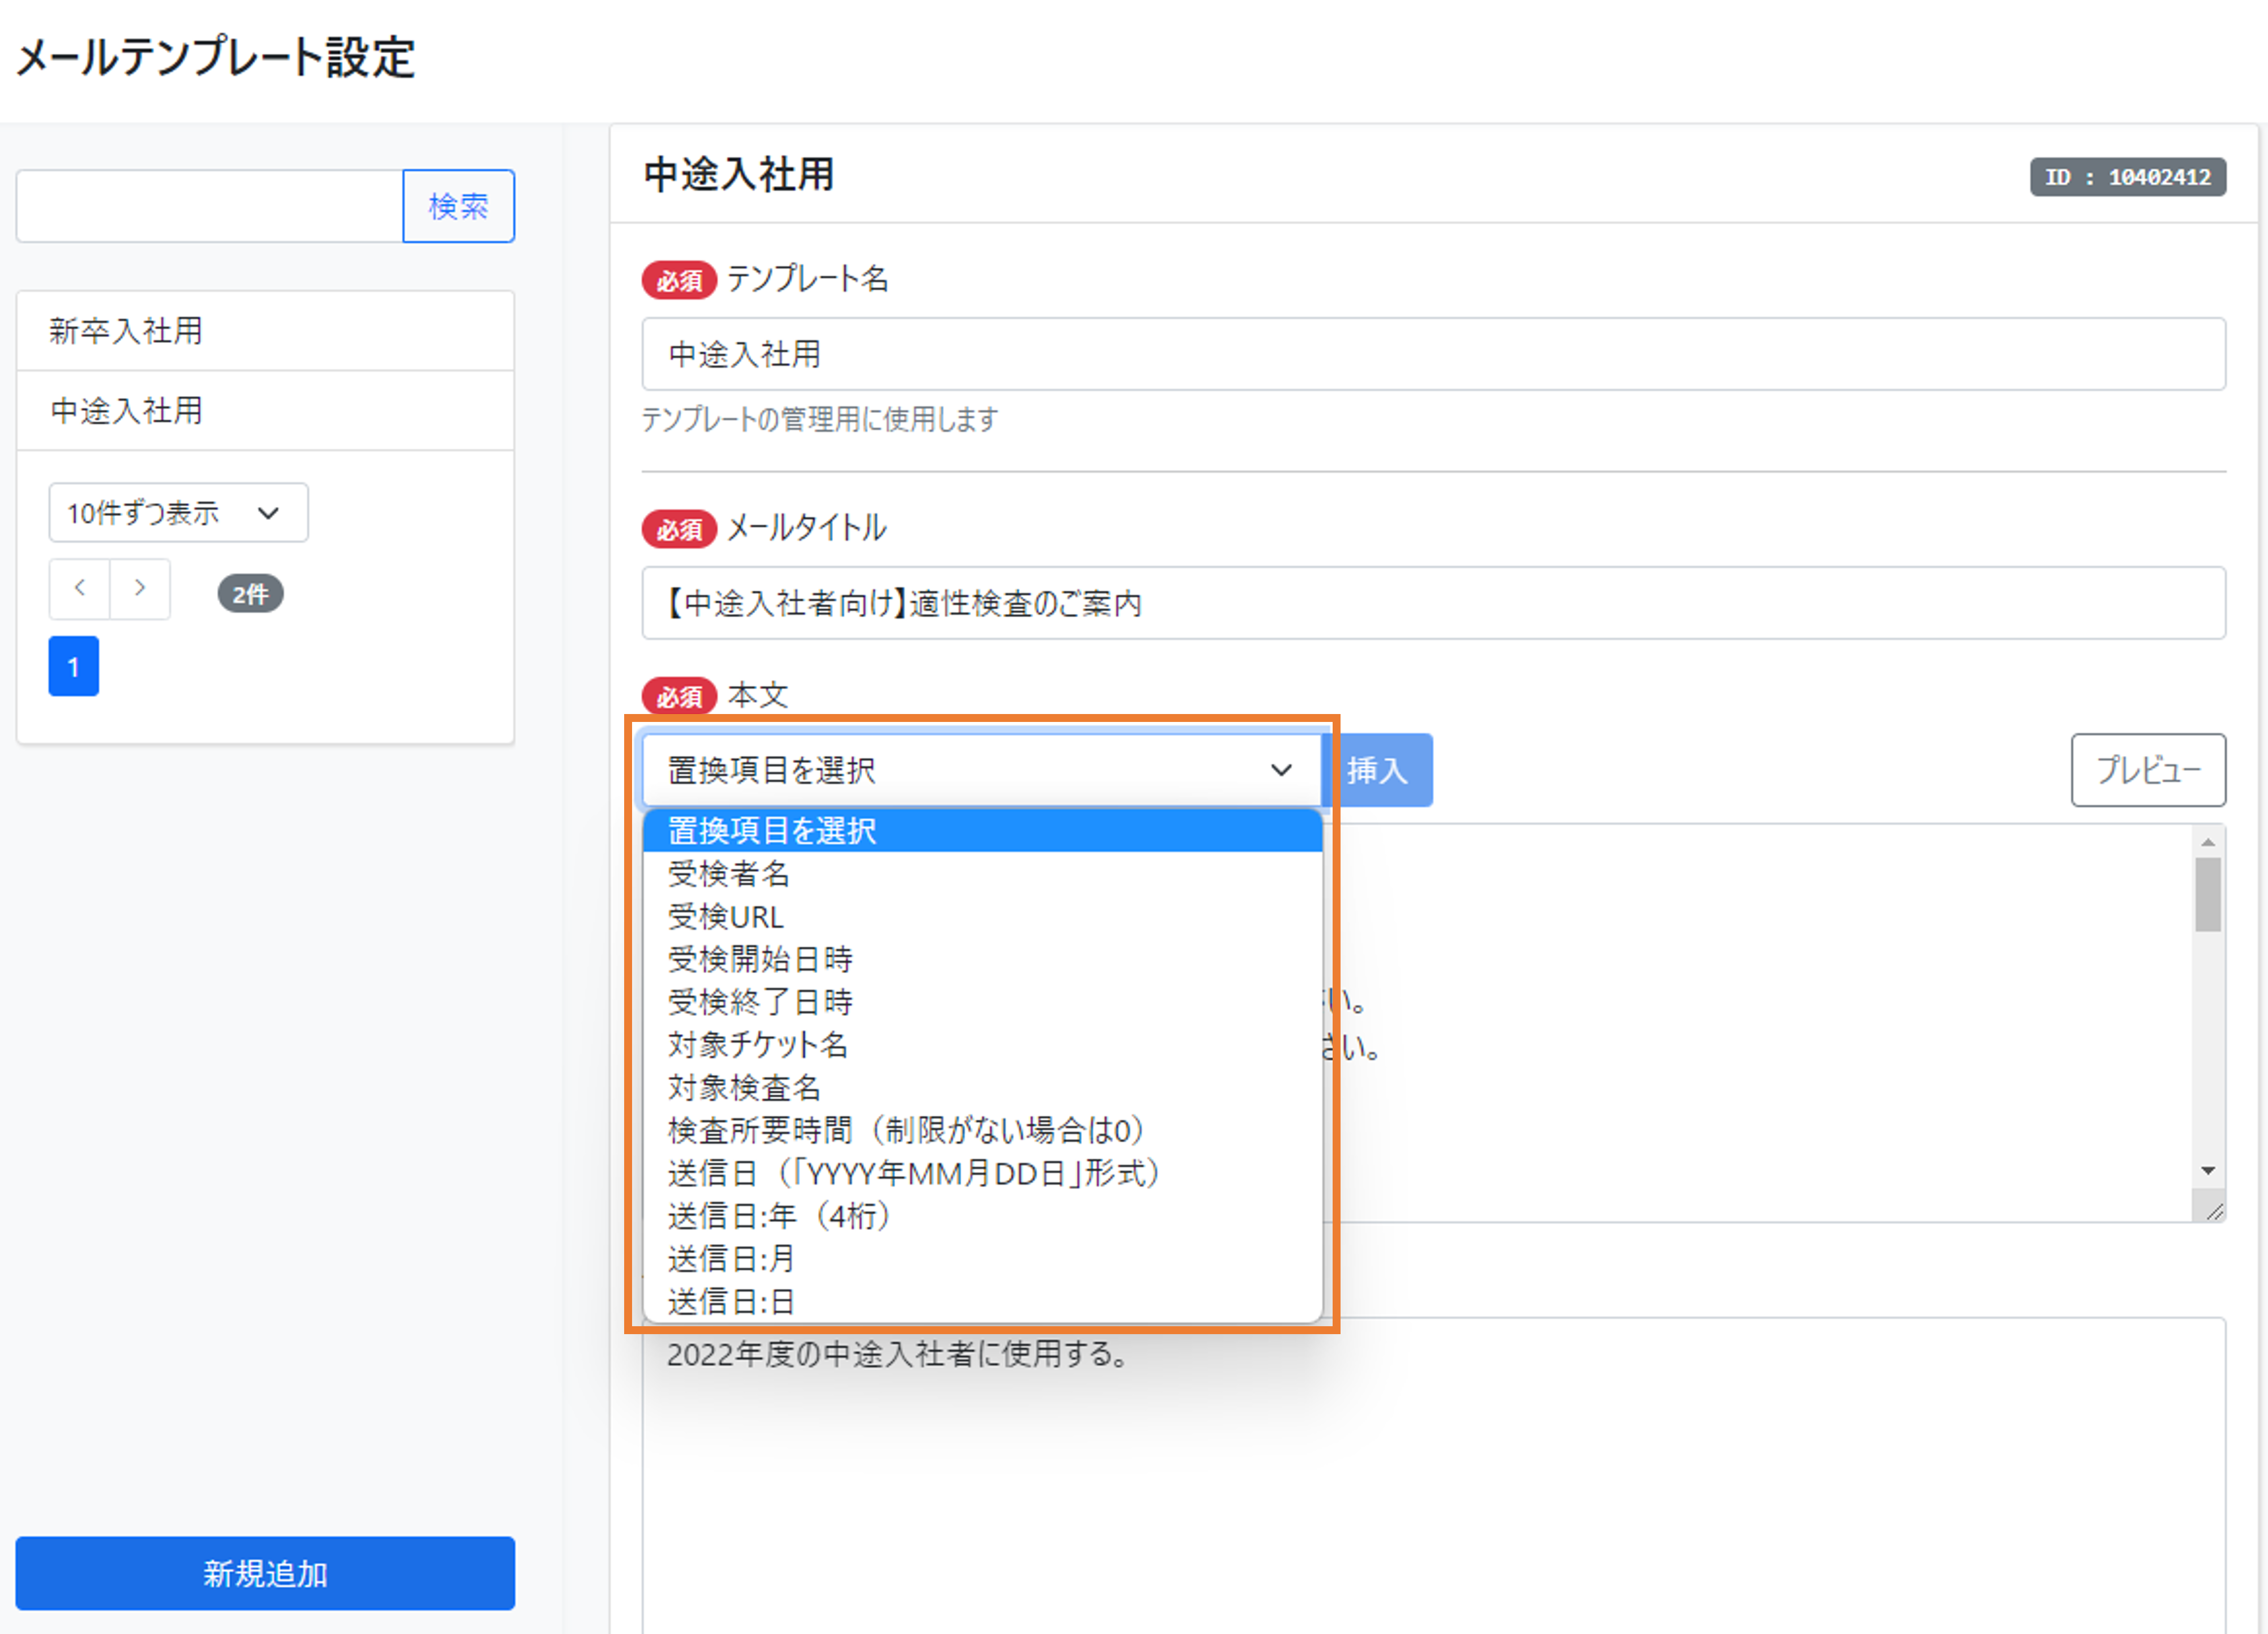Screen dimensions: 2268x1634
Task: Go to next page with right chevron
Action: pos(140,589)
